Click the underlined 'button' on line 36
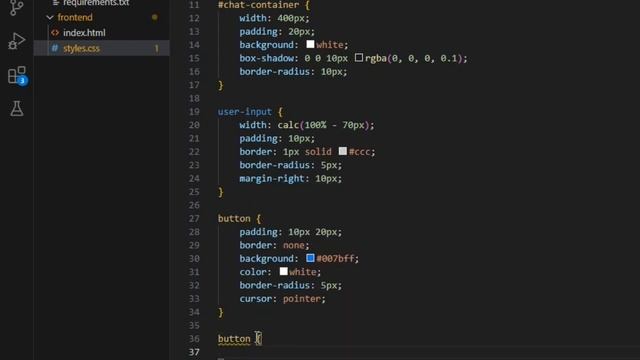The image size is (640, 360). coord(234,339)
